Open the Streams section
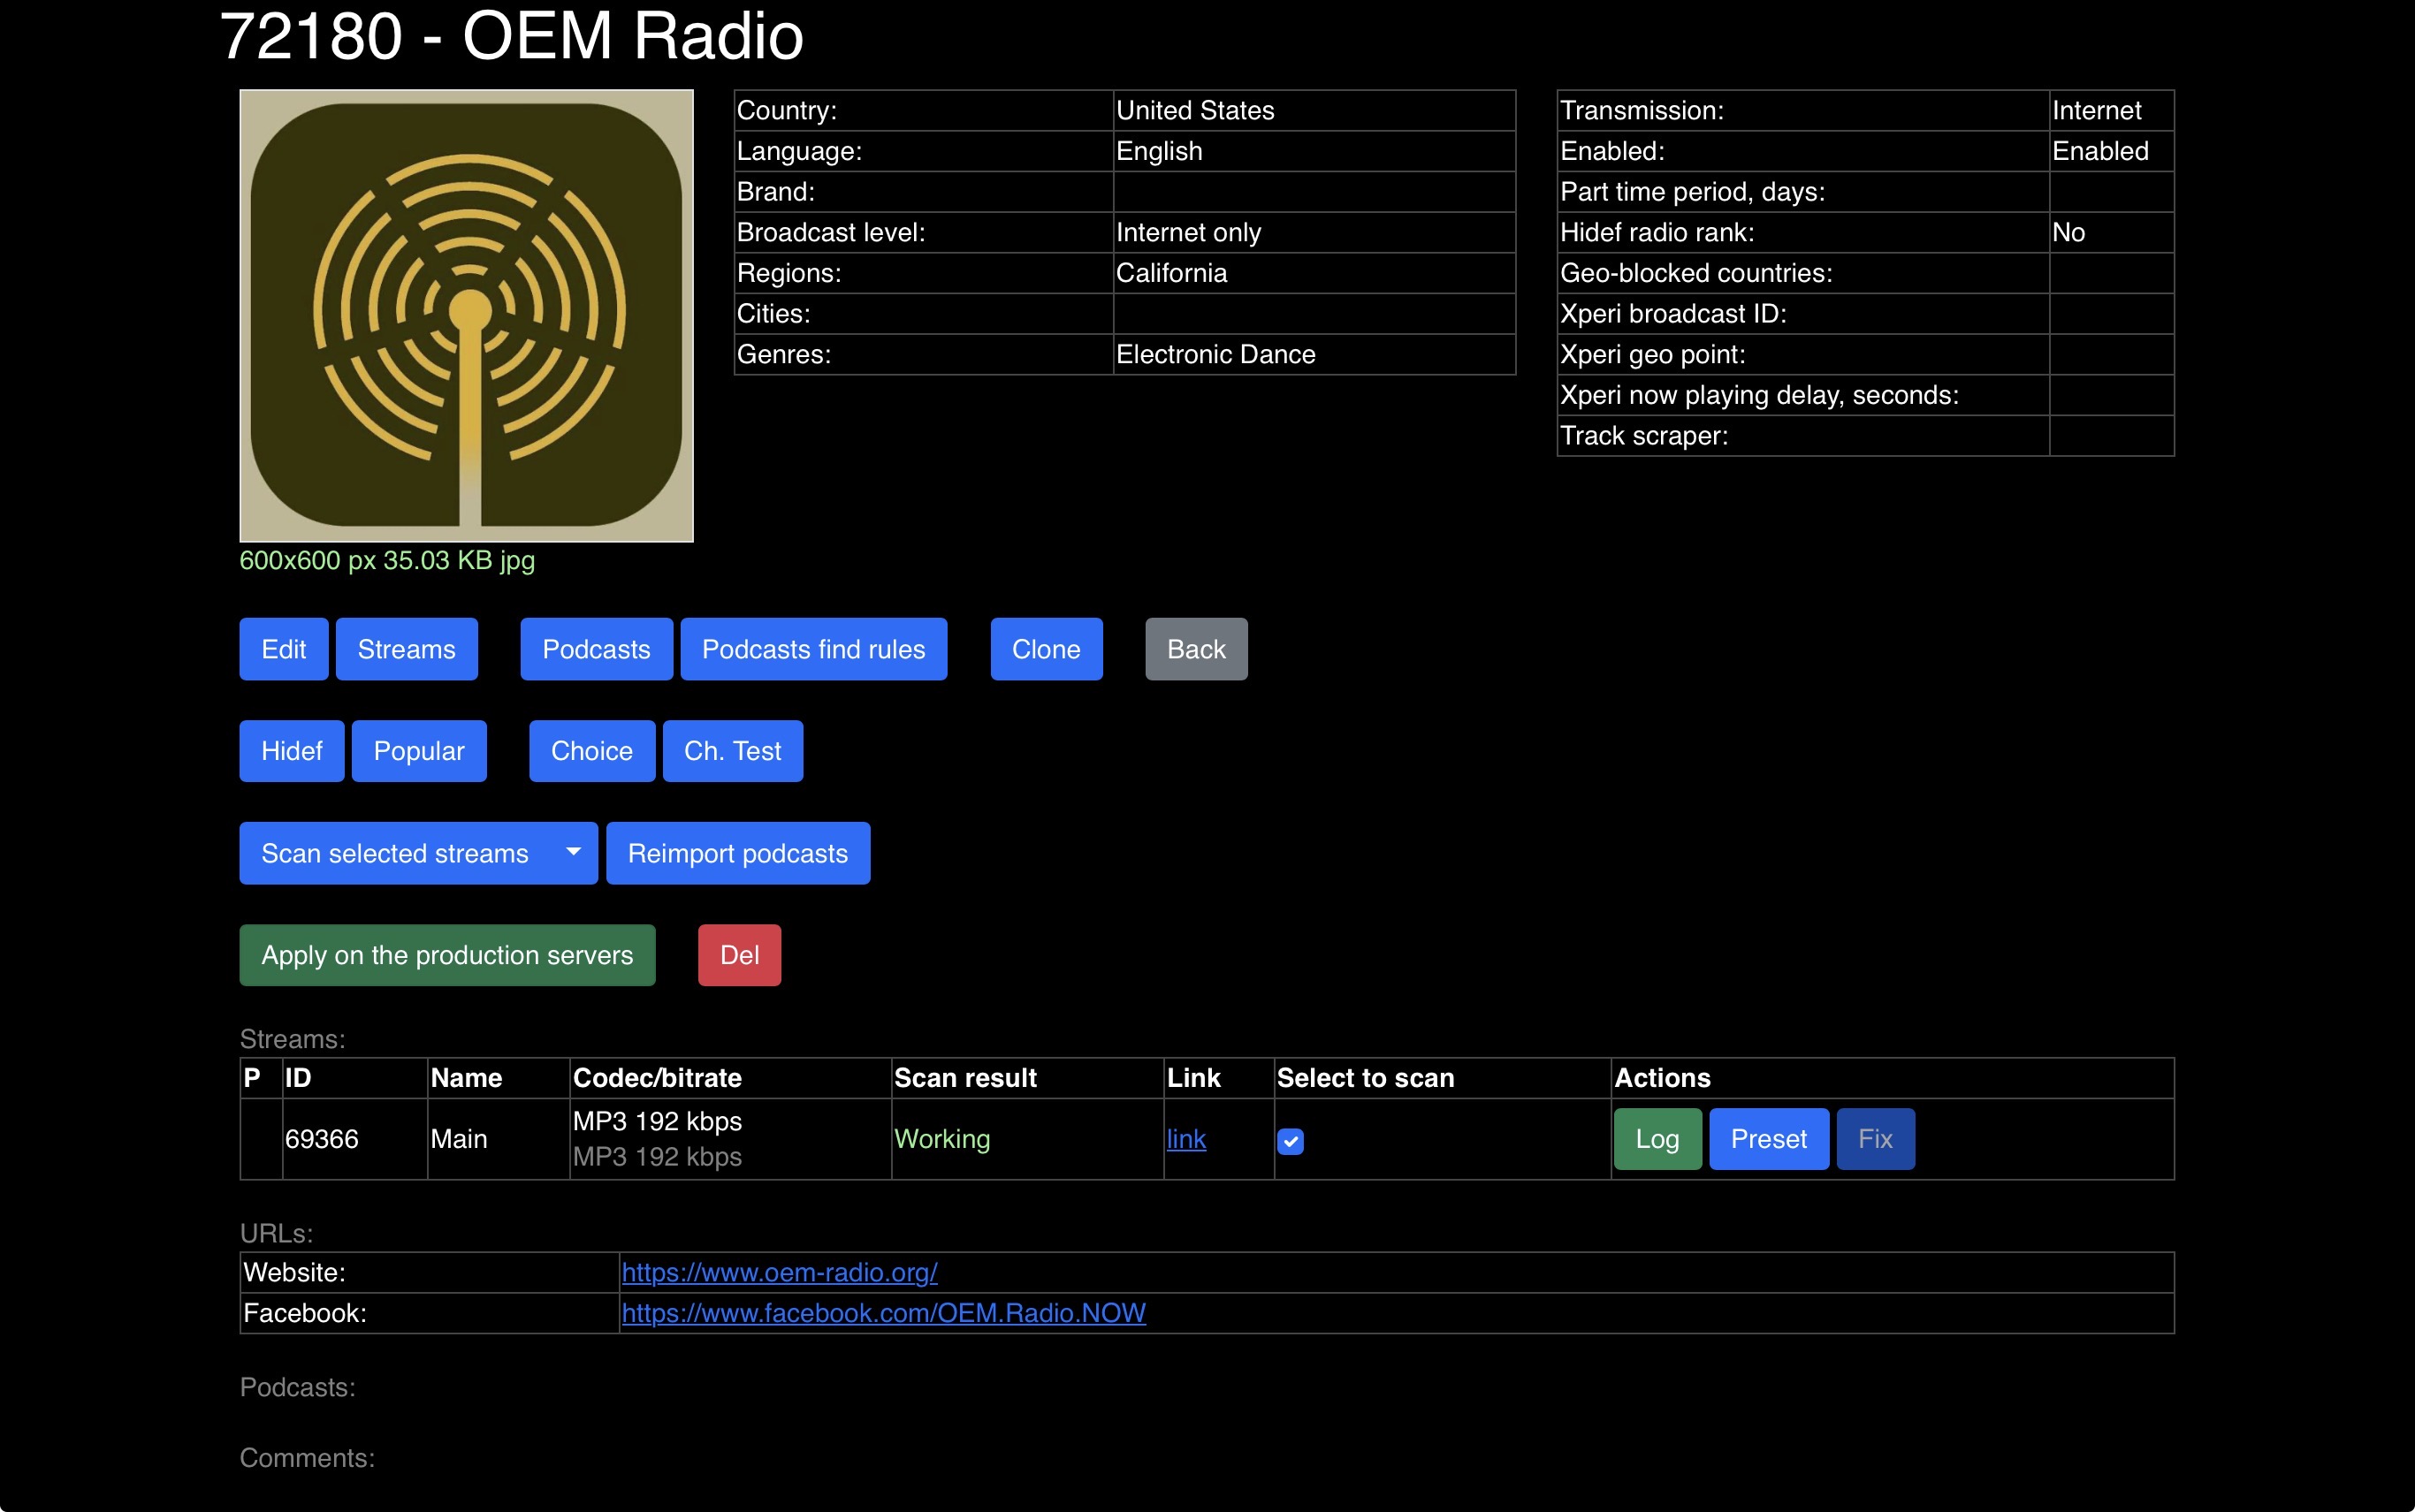Viewport: 2415px width, 1512px height. coord(406,649)
